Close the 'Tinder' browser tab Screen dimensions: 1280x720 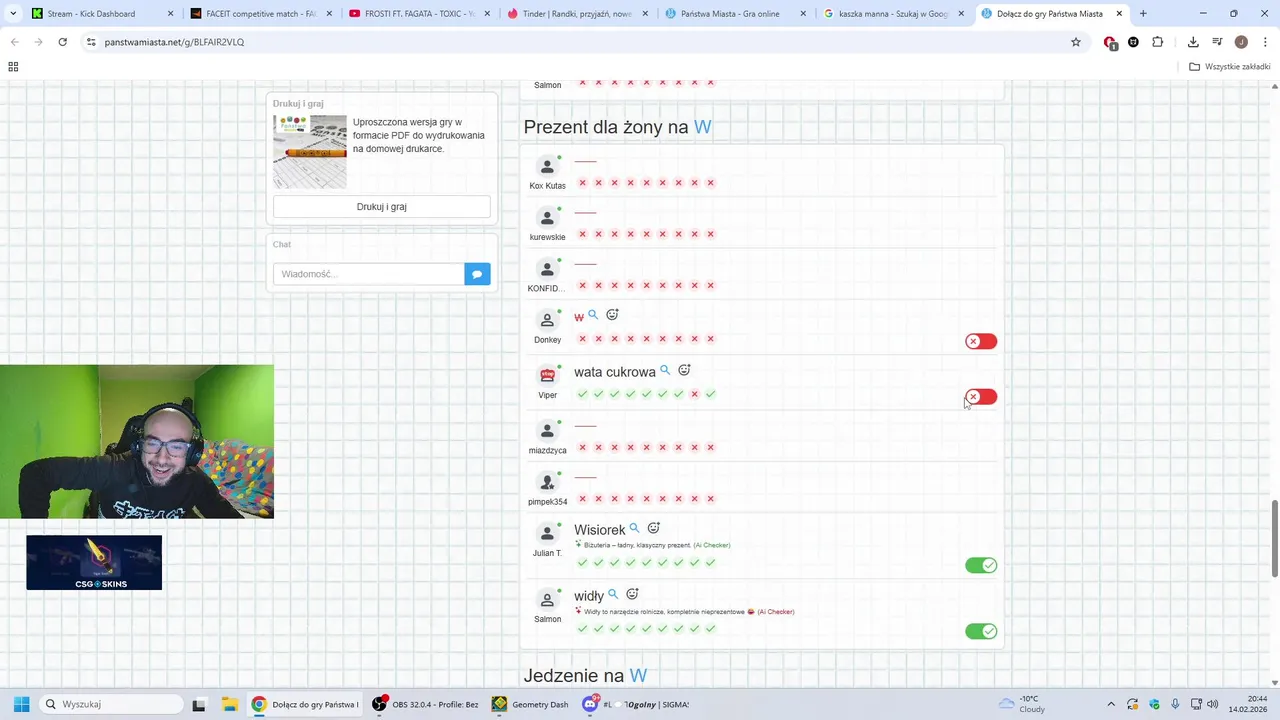(x=644, y=14)
